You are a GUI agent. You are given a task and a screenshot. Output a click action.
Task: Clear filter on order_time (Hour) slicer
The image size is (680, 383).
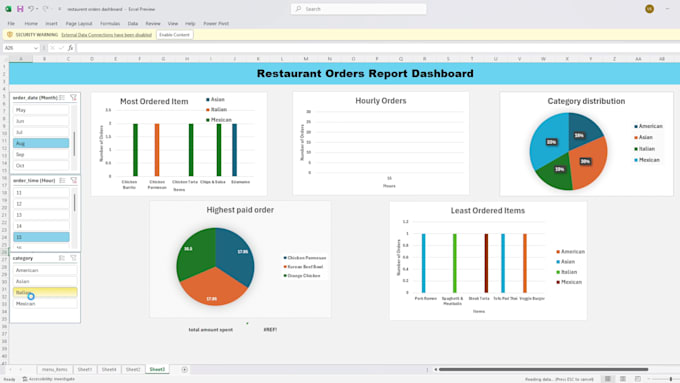click(x=73, y=180)
